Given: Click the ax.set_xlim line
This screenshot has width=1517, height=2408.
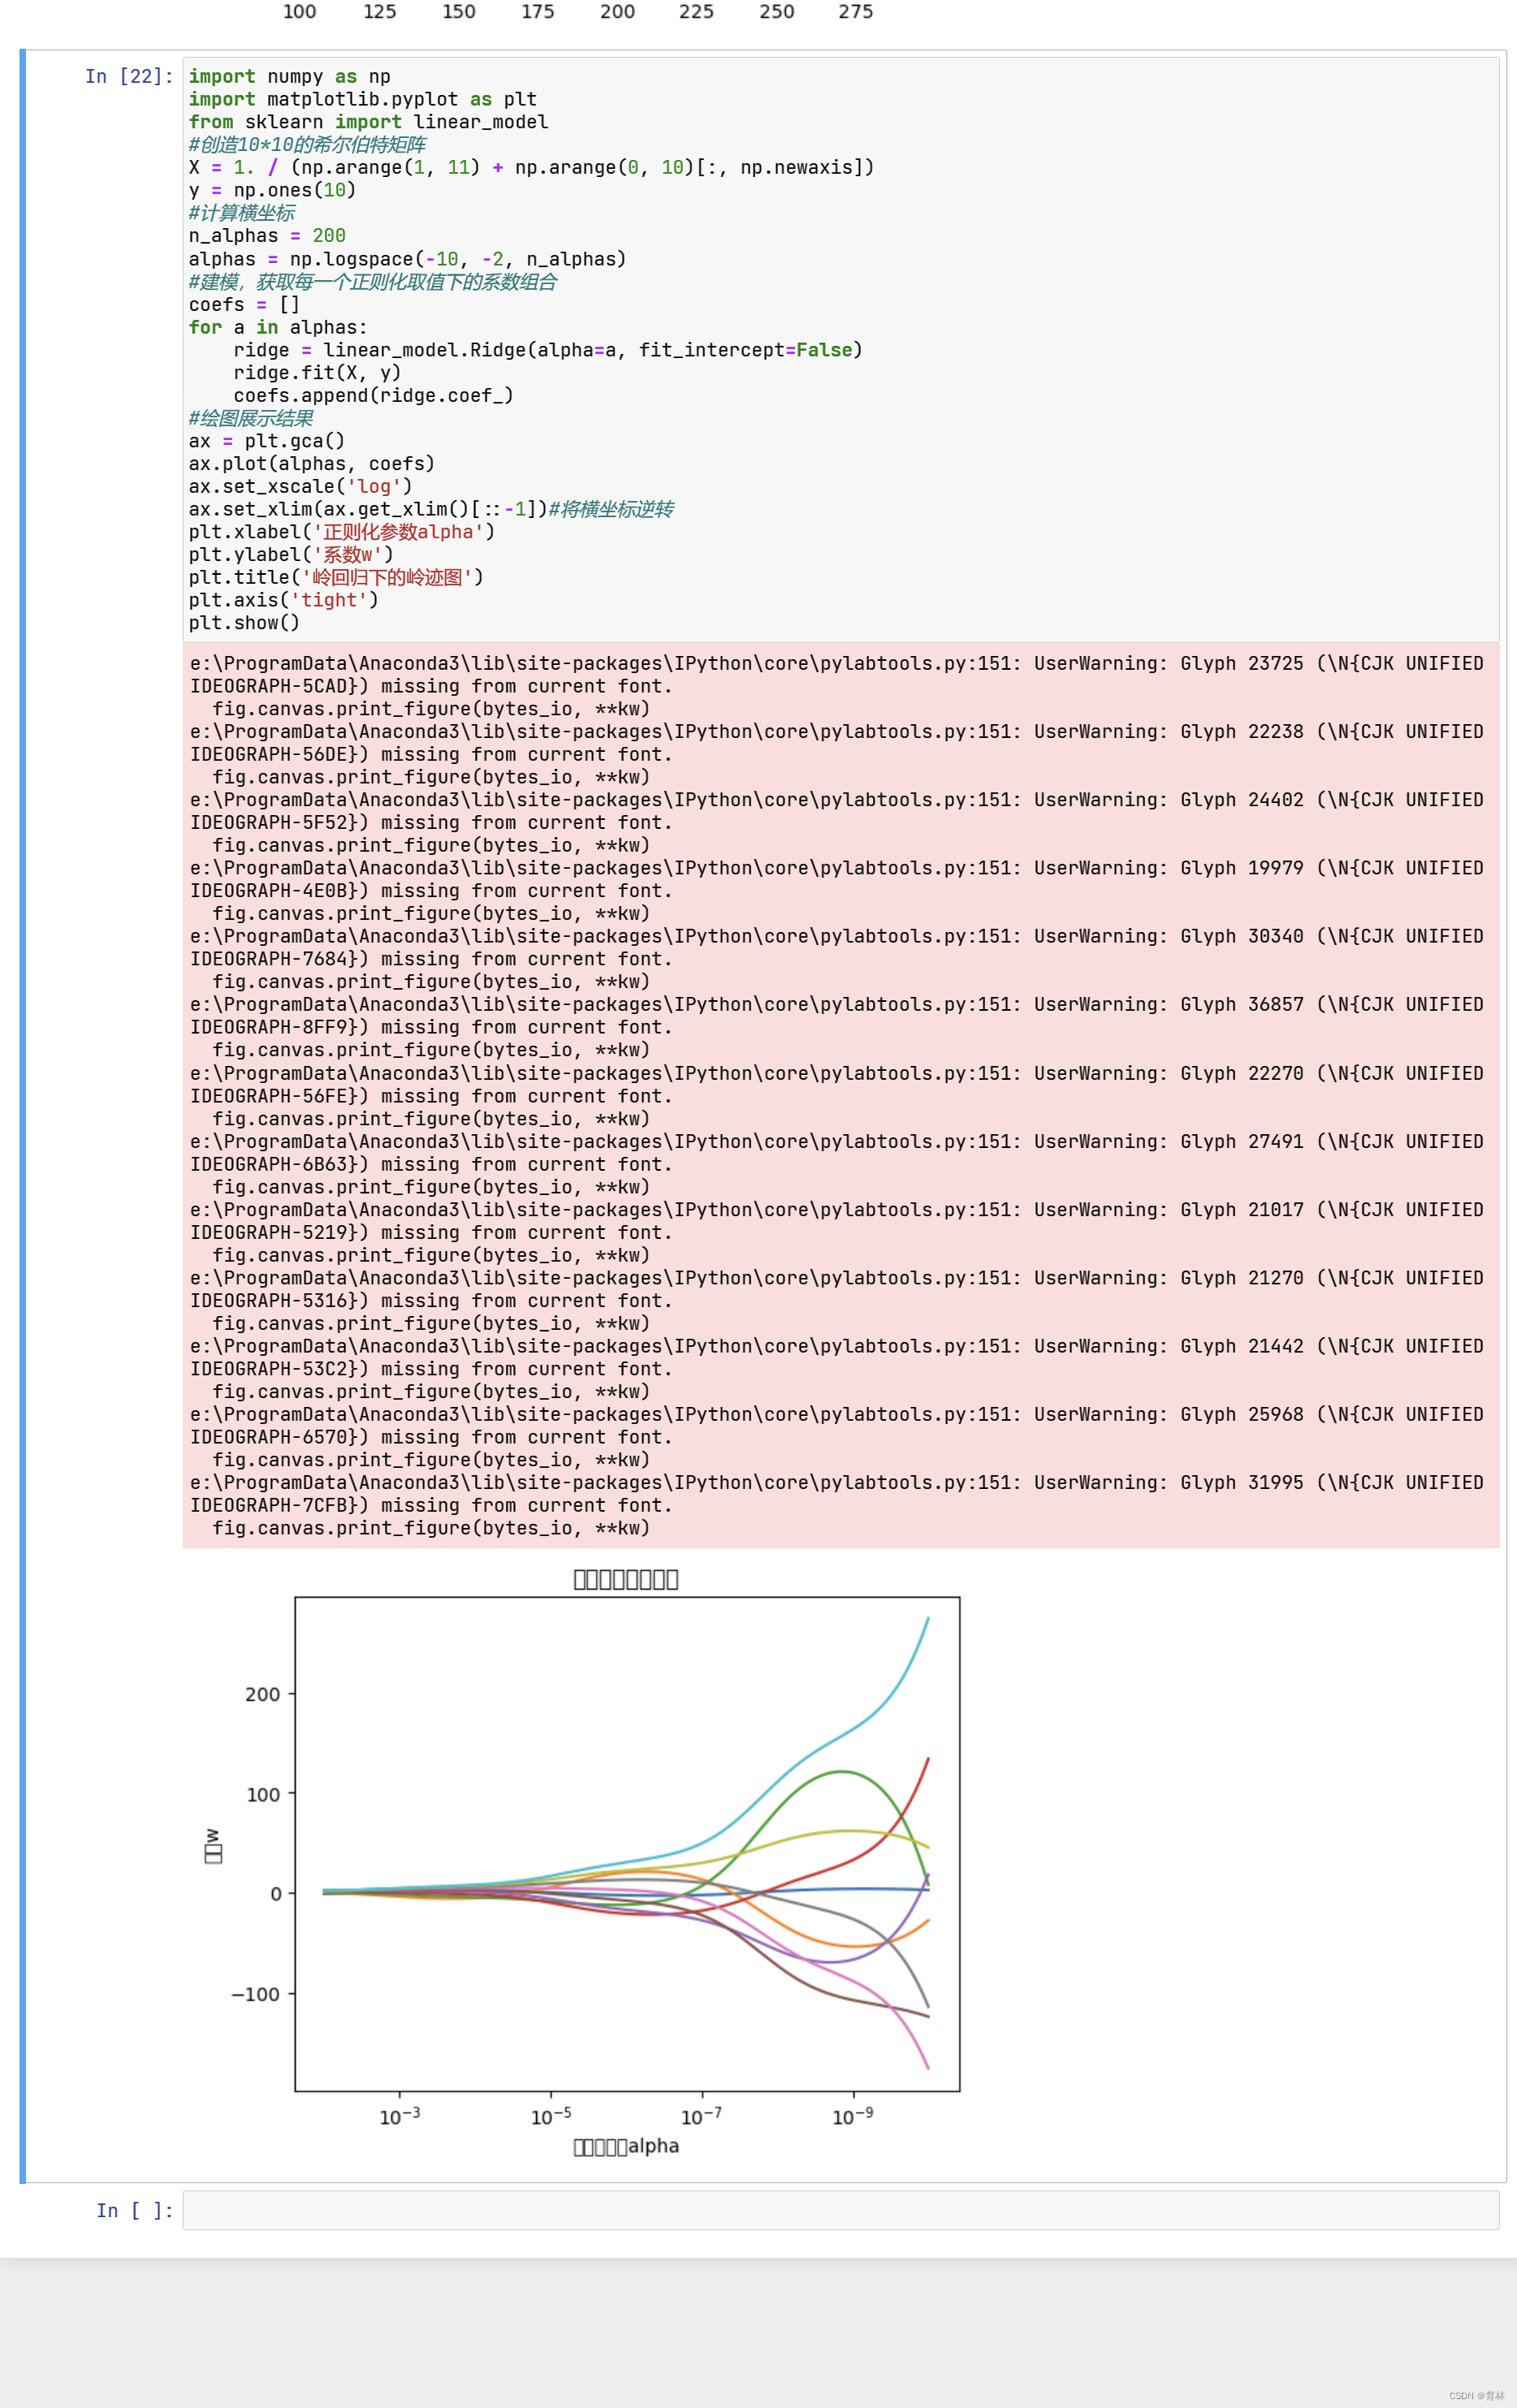Looking at the screenshot, I should pos(431,509).
